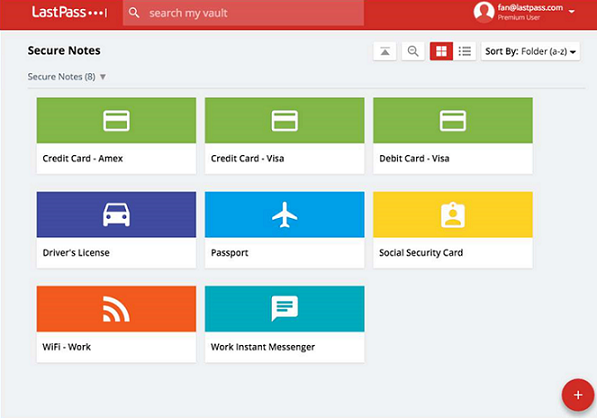
Task: Click the magnifier icon in the vault search bar
Action: click(134, 13)
